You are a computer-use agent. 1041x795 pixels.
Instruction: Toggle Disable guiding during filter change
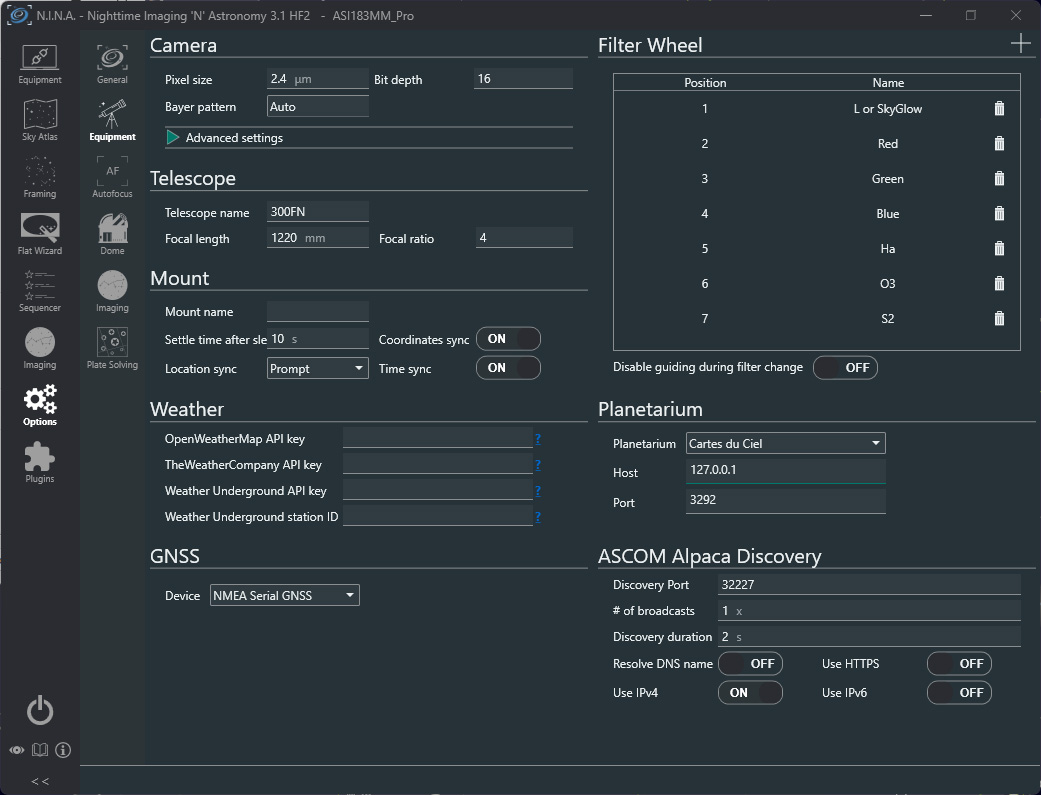point(845,367)
